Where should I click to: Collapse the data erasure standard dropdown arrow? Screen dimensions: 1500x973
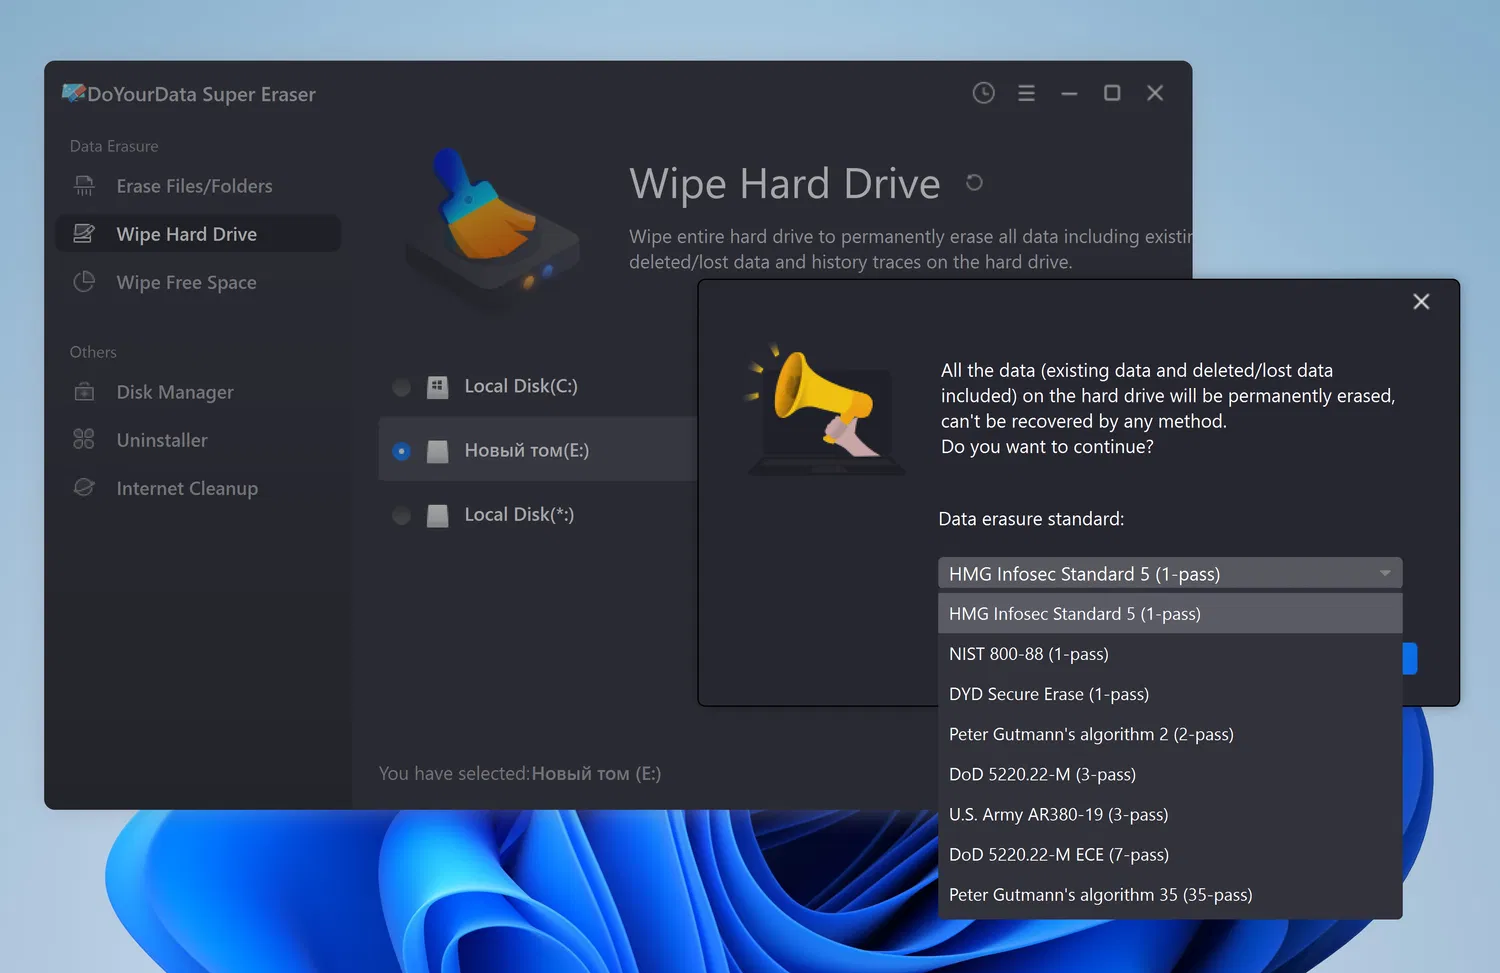[1385, 573]
